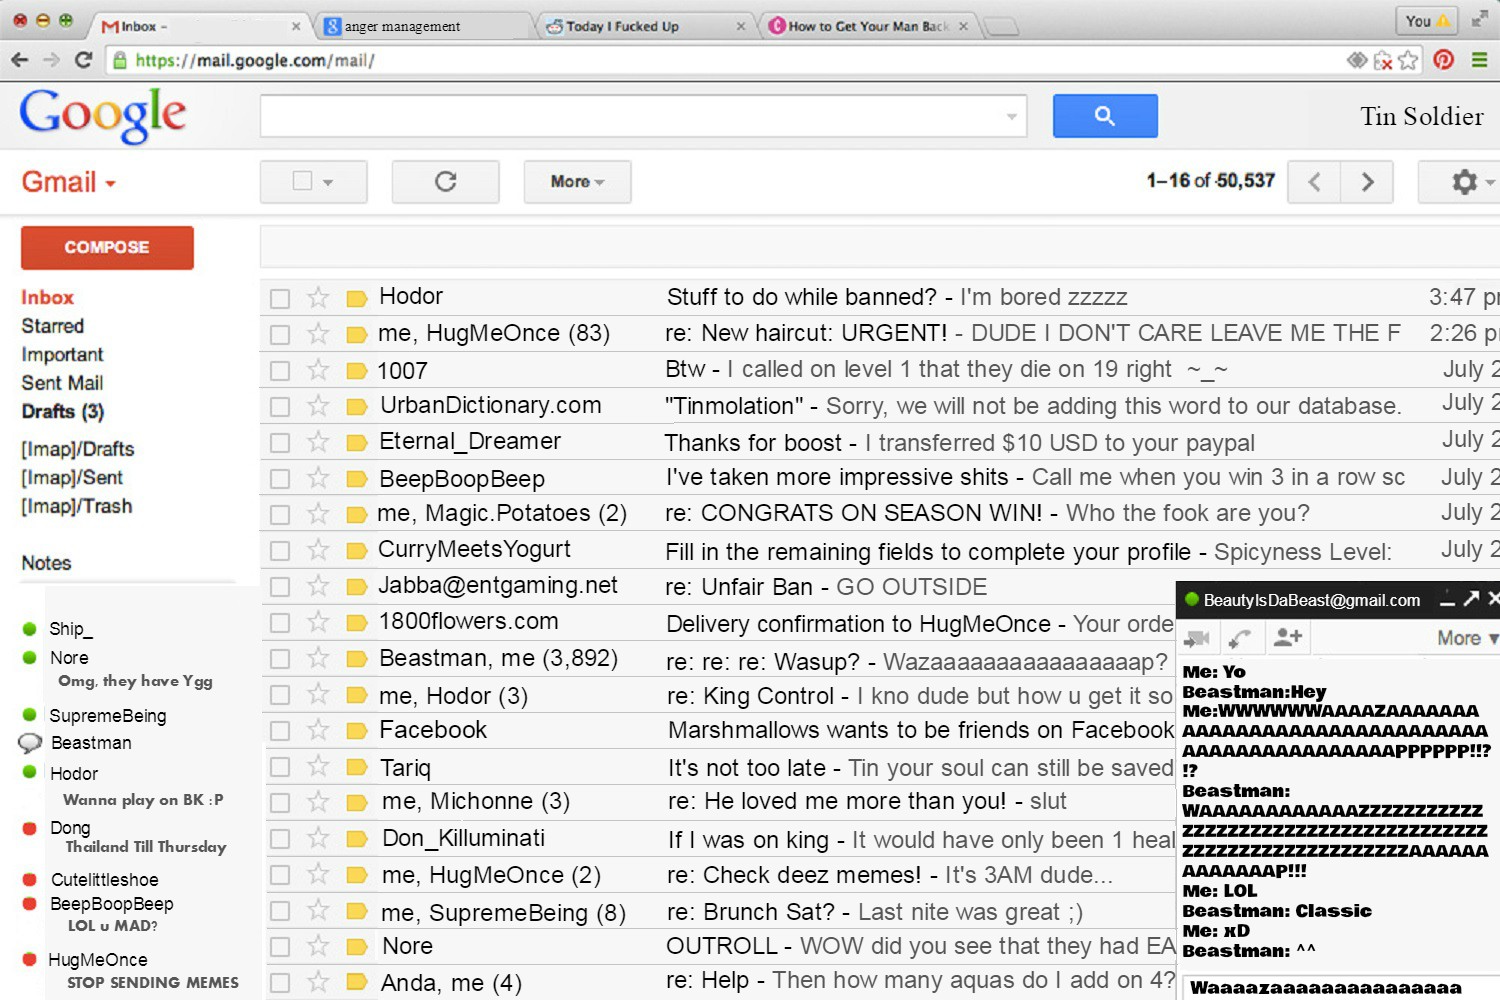Open the settings gear menu
Image resolution: width=1500 pixels, height=1000 pixels.
(x=1466, y=181)
